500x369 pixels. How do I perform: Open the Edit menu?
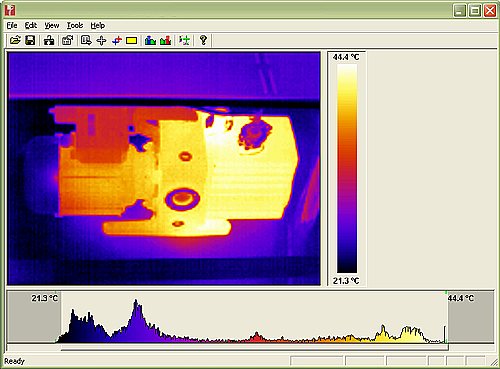coord(31,25)
